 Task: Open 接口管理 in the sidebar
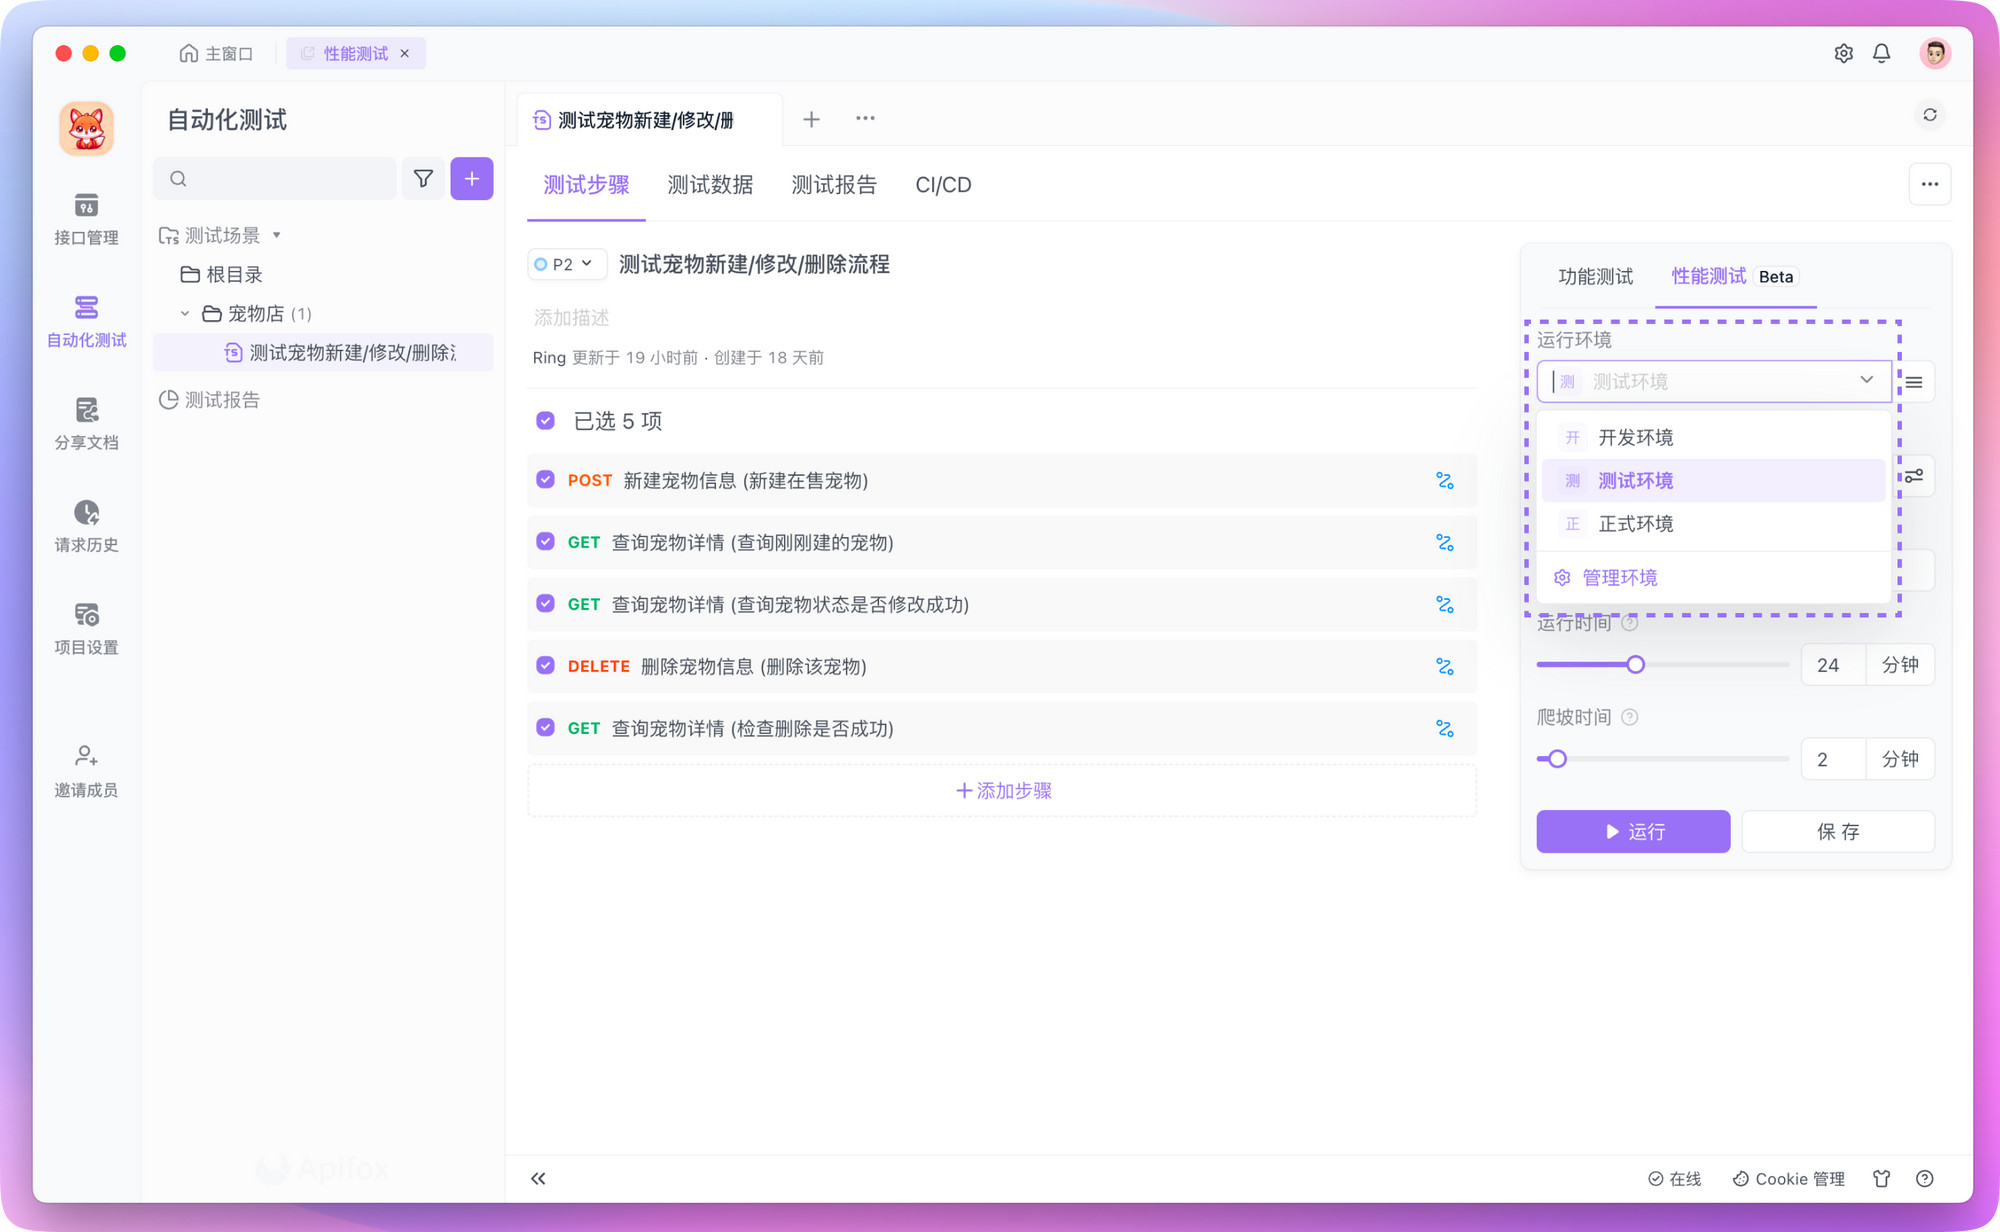pyautogui.click(x=86, y=219)
